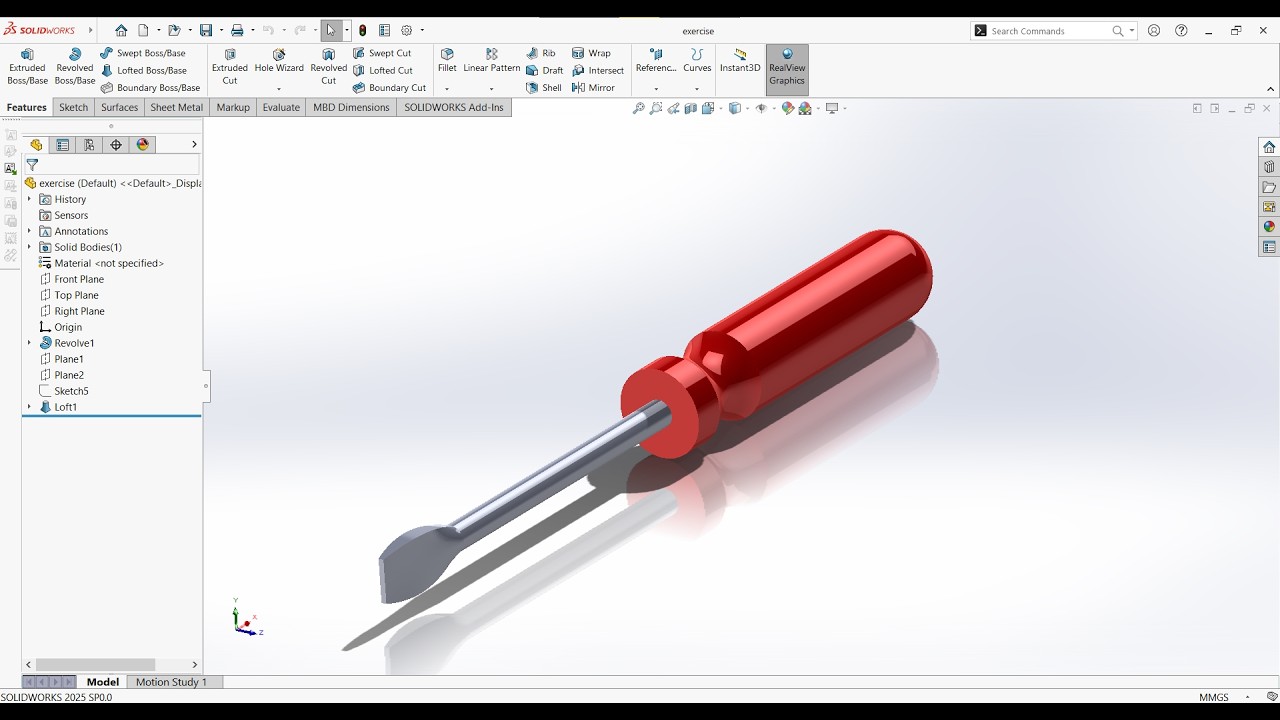Expand the Annotations node
Viewport: 1280px width, 720px height.
(29, 231)
